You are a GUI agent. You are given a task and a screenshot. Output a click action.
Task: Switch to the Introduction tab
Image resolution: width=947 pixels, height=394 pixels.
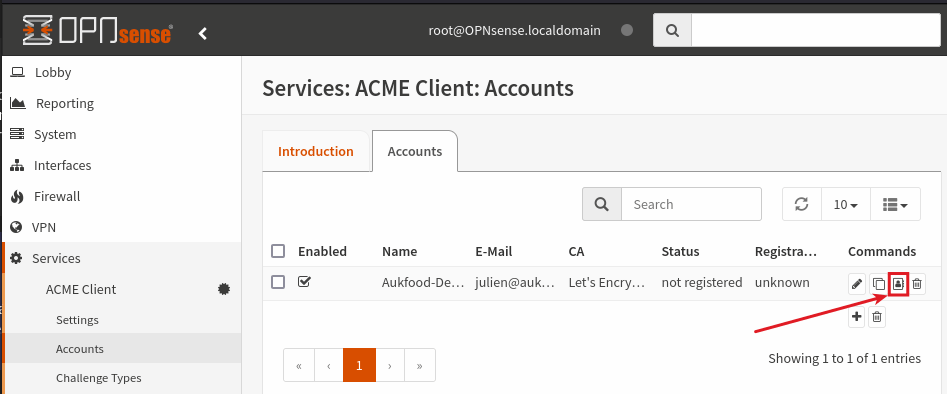click(x=315, y=151)
